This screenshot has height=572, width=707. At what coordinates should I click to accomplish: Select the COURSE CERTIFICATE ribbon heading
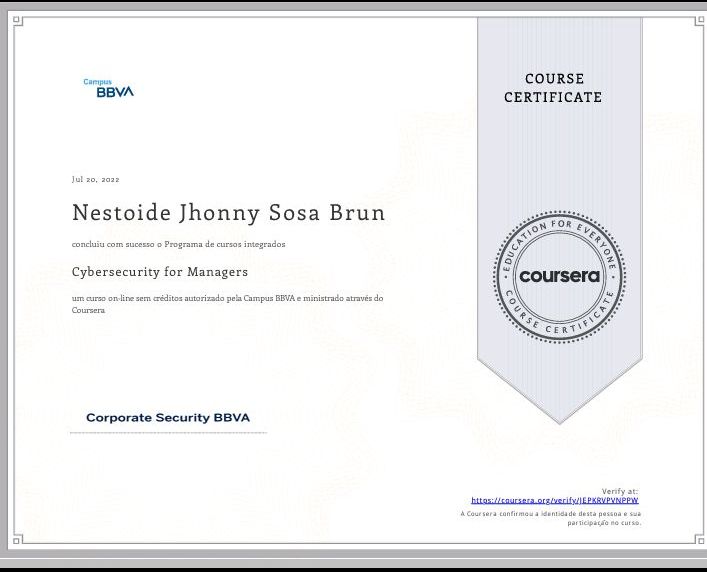click(553, 88)
